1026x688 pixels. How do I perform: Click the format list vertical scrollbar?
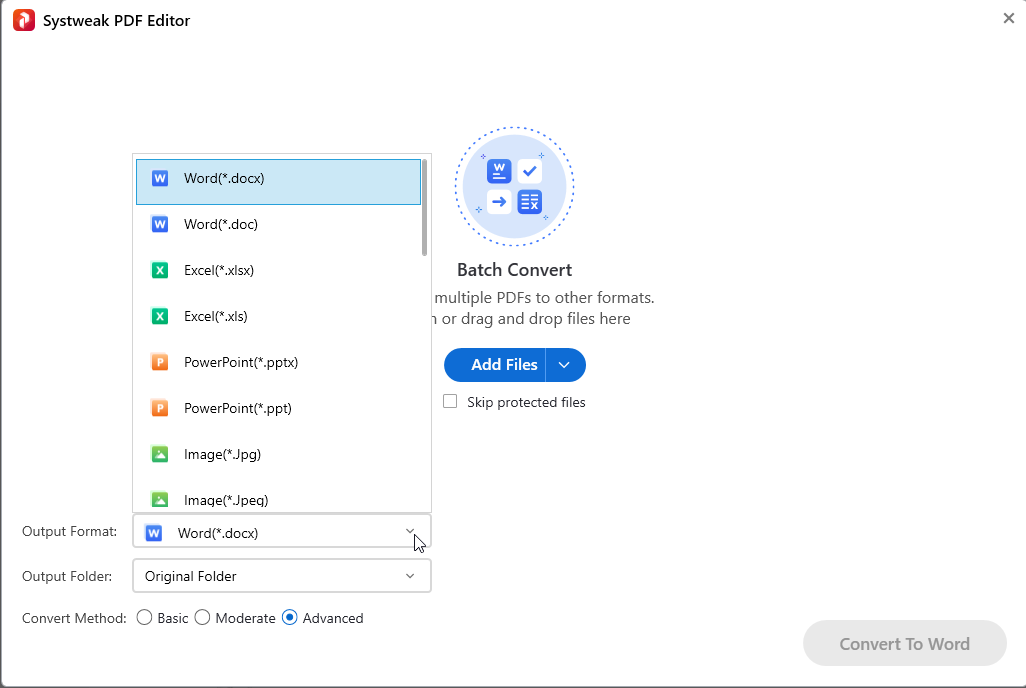424,208
